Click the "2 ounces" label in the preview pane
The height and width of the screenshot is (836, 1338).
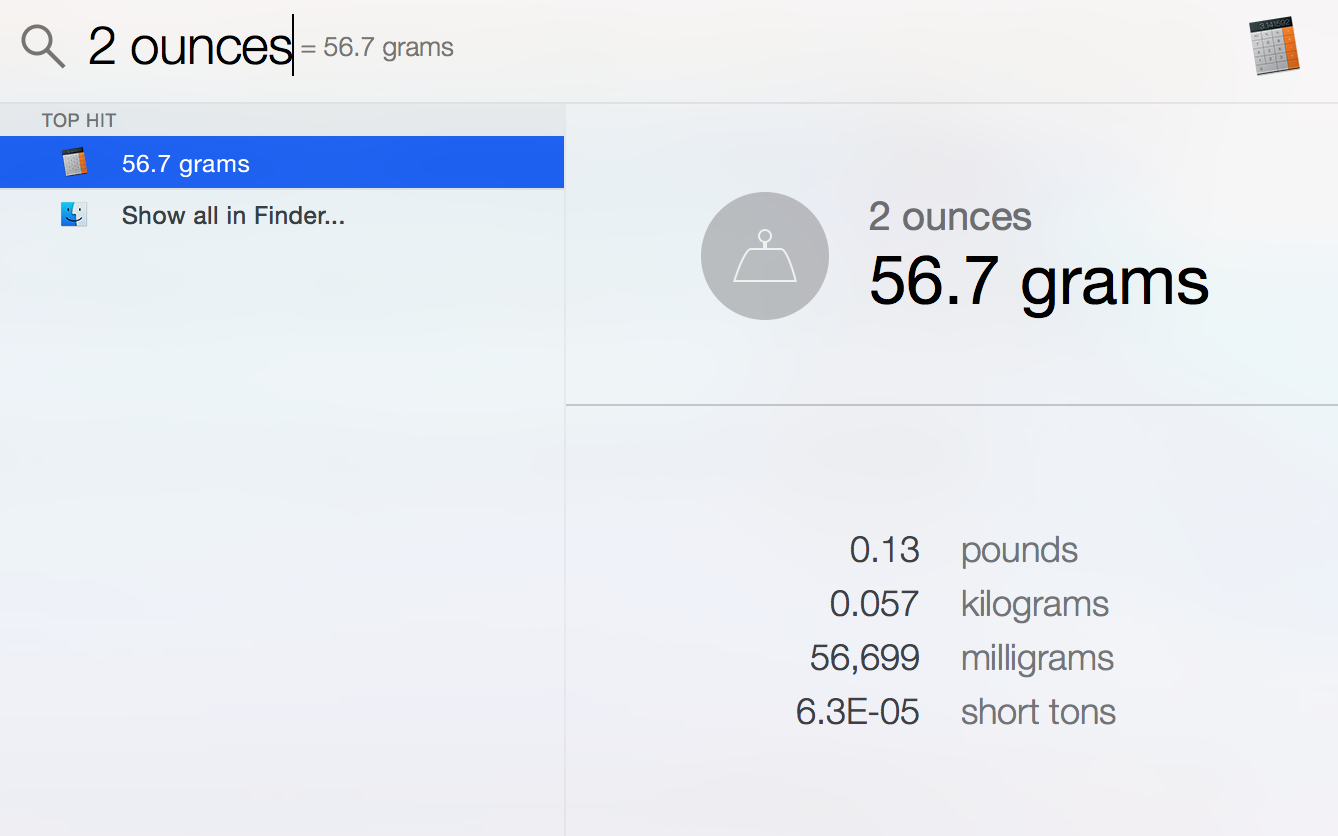click(x=950, y=217)
